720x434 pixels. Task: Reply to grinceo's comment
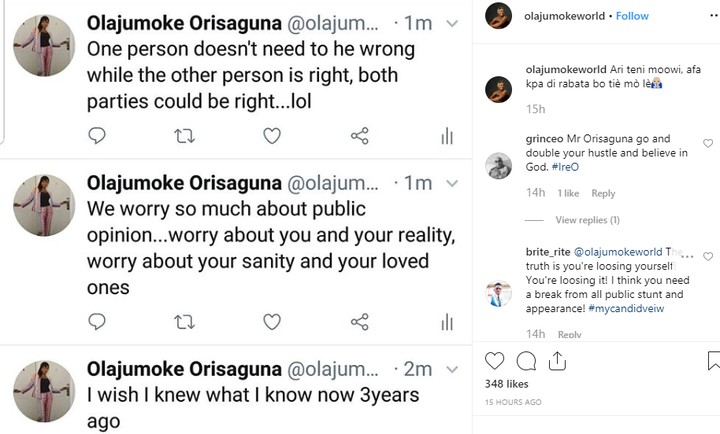(x=603, y=194)
